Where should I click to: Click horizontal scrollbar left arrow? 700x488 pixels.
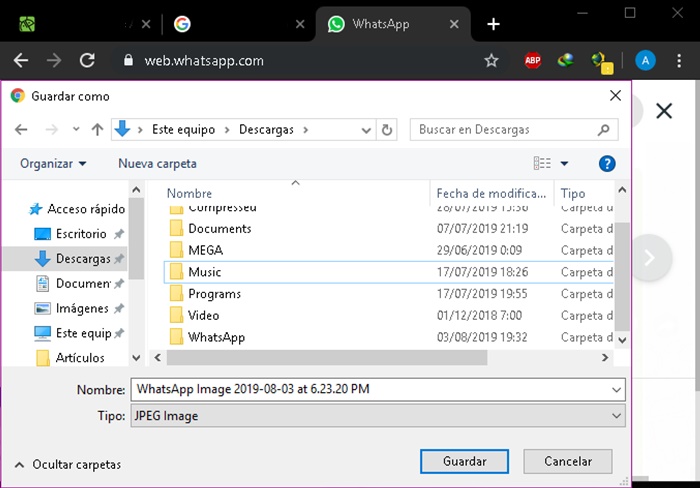[x=158, y=358]
